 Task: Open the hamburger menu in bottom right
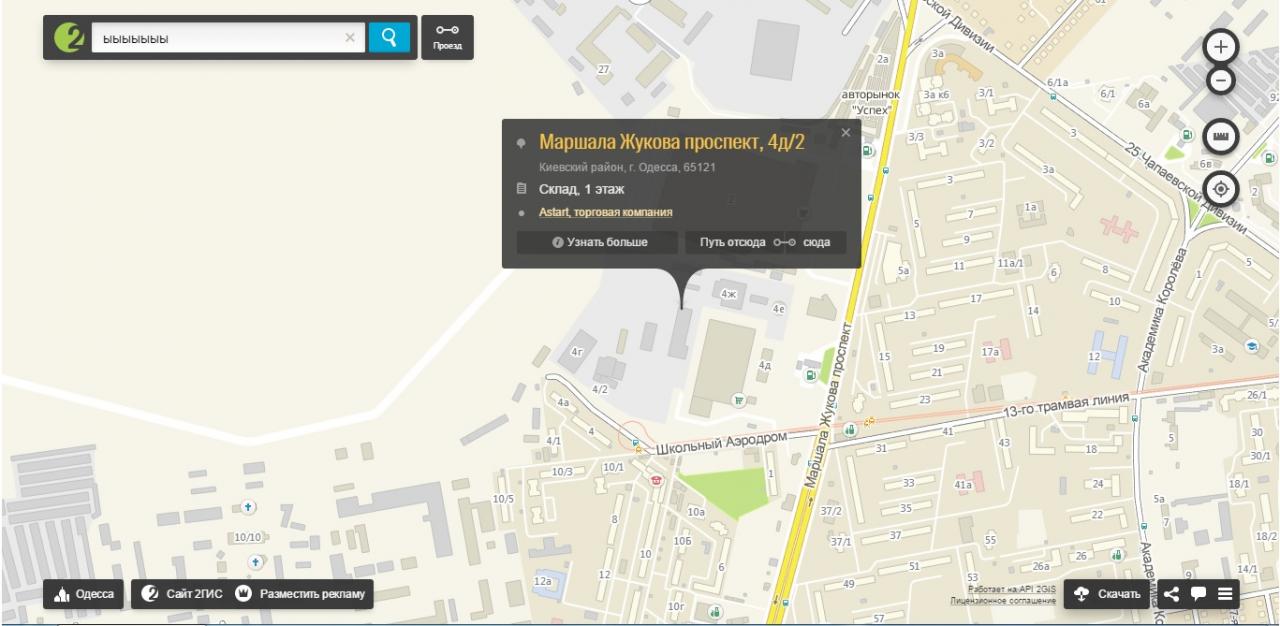[x=1224, y=594]
